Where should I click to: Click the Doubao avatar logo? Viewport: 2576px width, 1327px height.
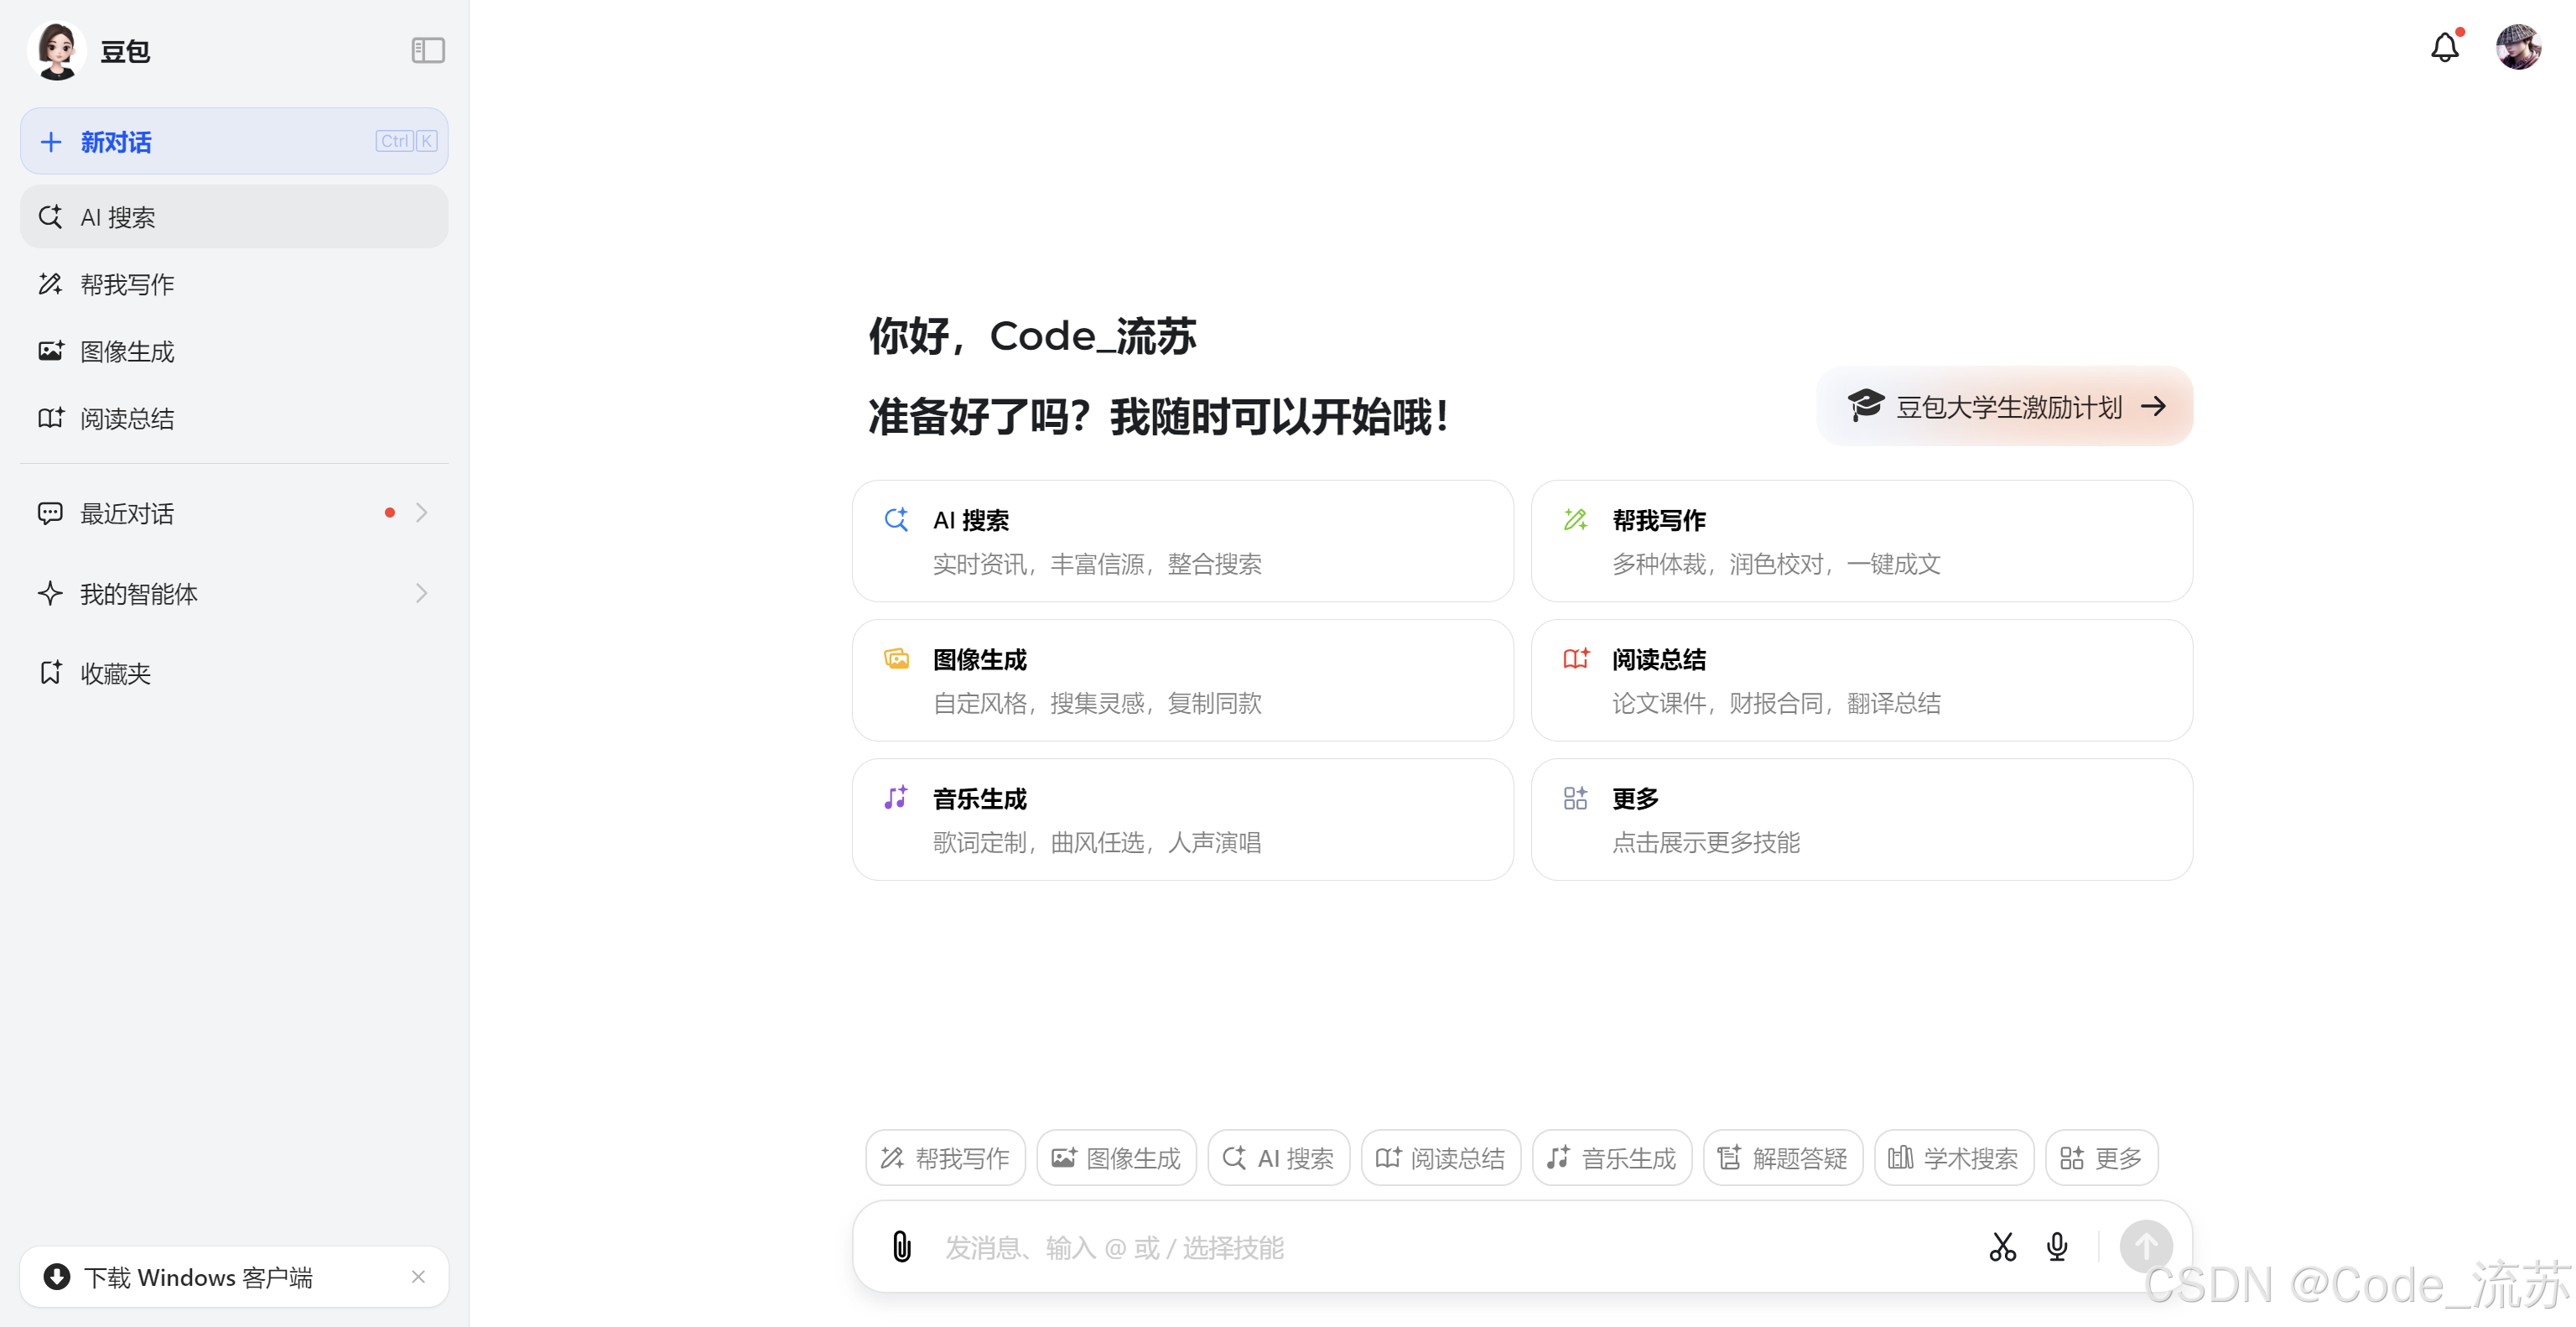pos(57,50)
